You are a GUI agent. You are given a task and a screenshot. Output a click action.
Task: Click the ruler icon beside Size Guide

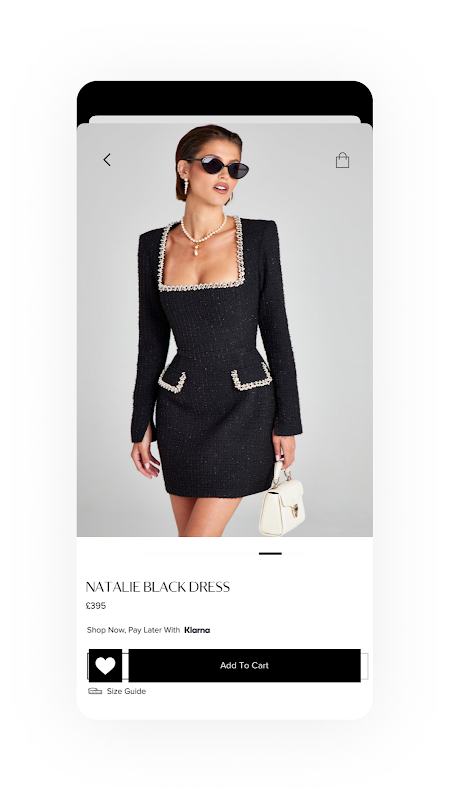(x=95, y=691)
